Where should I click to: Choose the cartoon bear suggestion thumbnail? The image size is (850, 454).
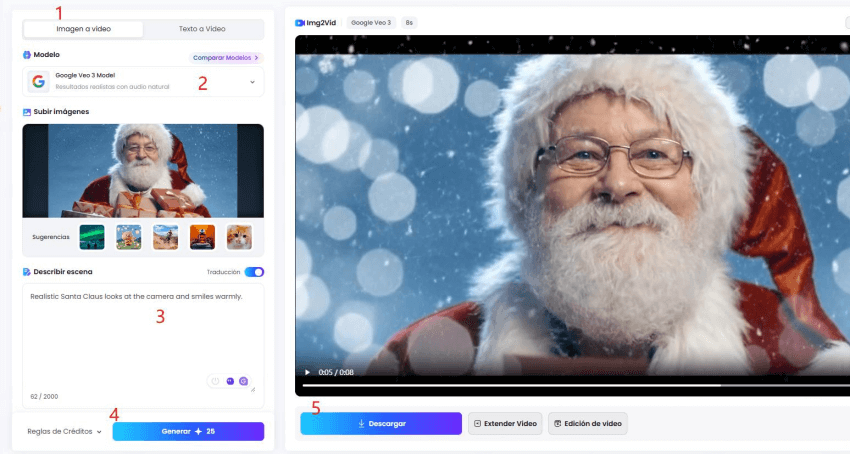click(129, 237)
